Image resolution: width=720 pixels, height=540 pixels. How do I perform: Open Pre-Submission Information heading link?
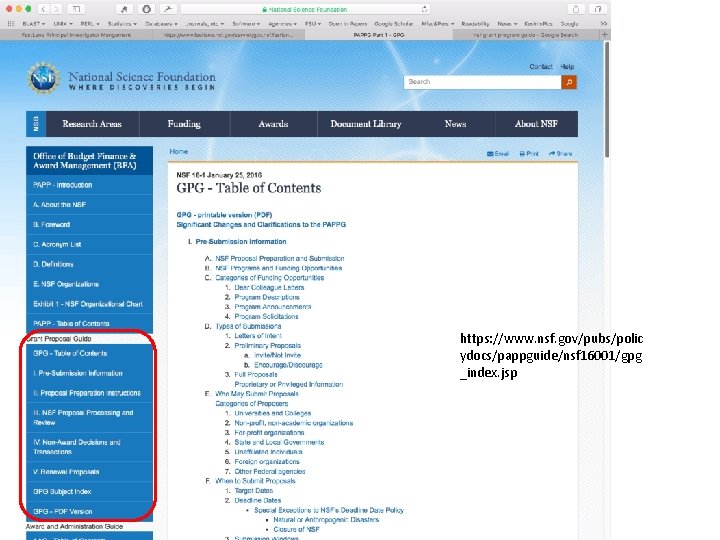(x=241, y=242)
